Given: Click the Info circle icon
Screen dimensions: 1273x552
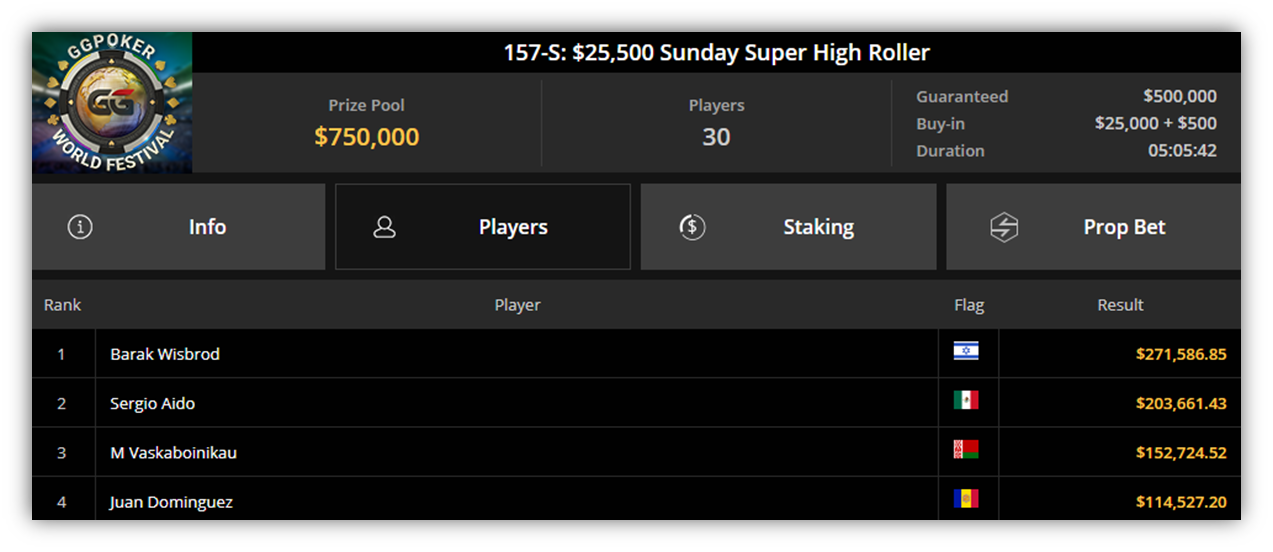Looking at the screenshot, I should [x=80, y=227].
